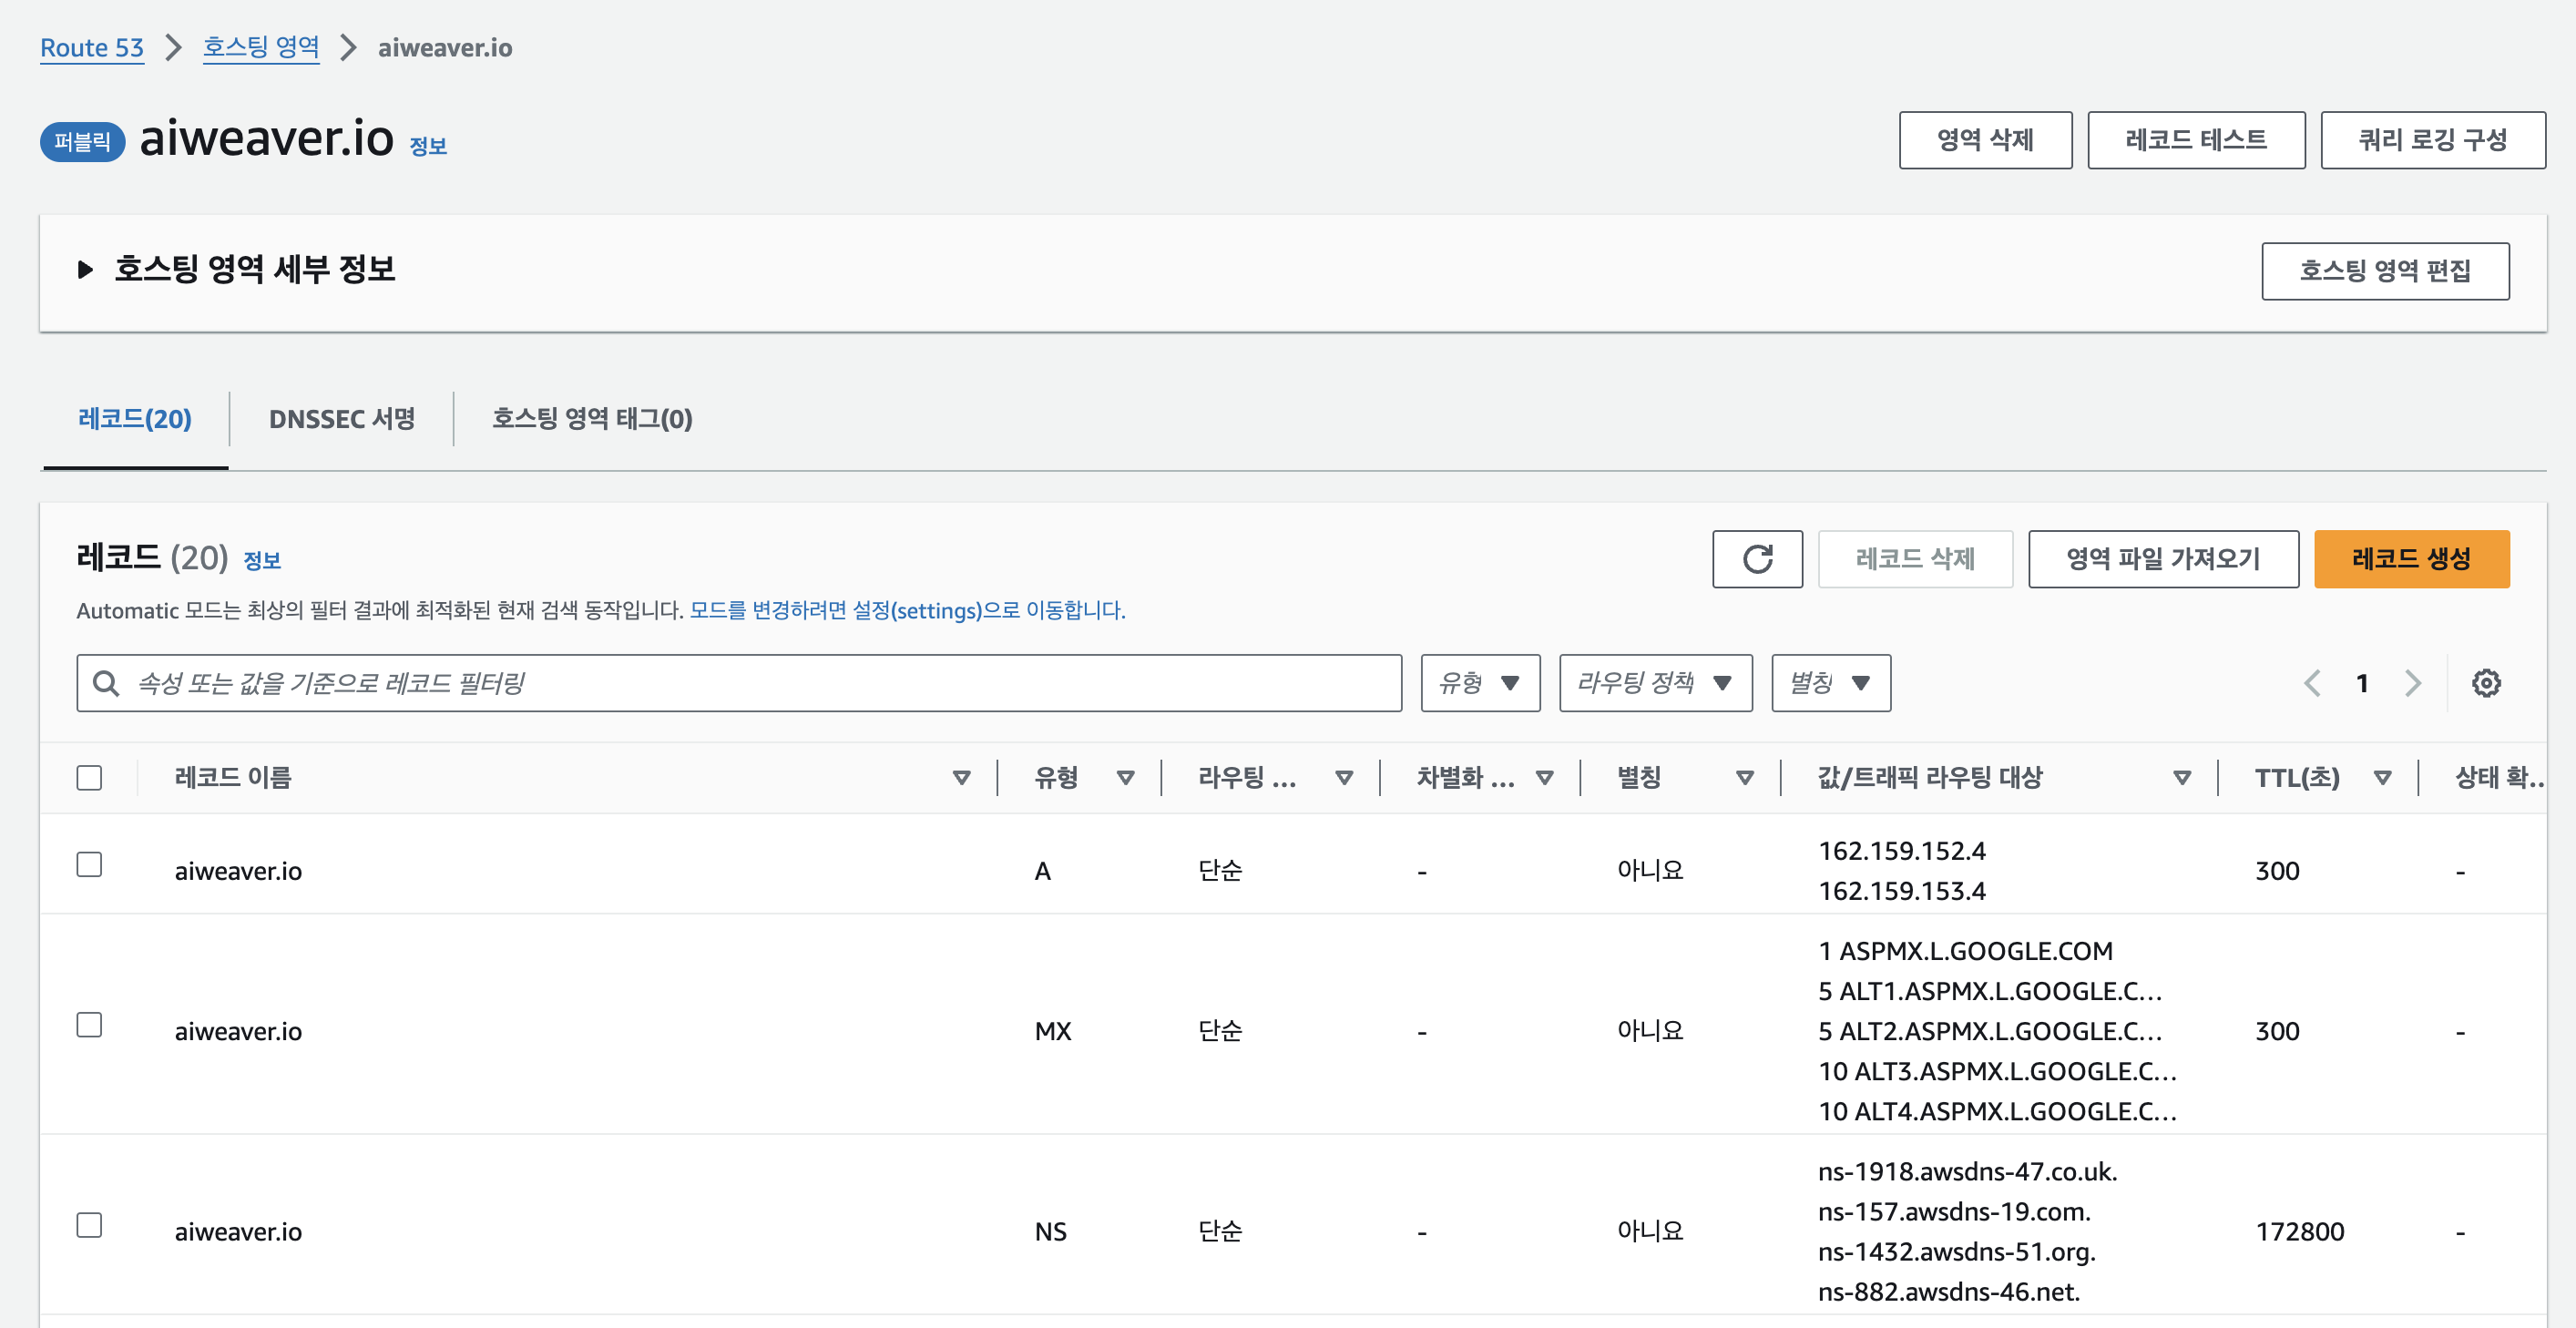
Task: Click the 유형 column header
Action: coord(1056,778)
